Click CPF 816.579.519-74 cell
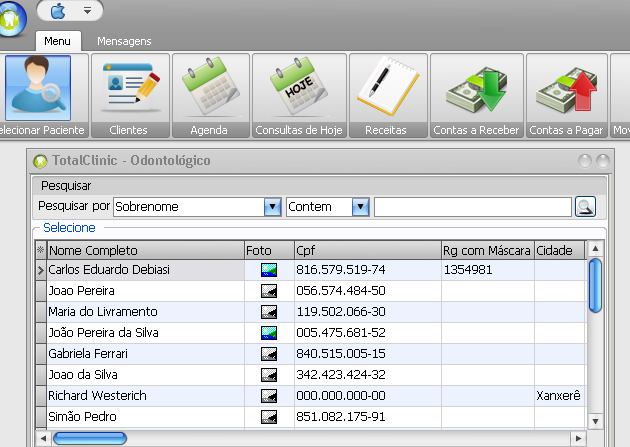This screenshot has height=447, width=630. tap(368, 270)
